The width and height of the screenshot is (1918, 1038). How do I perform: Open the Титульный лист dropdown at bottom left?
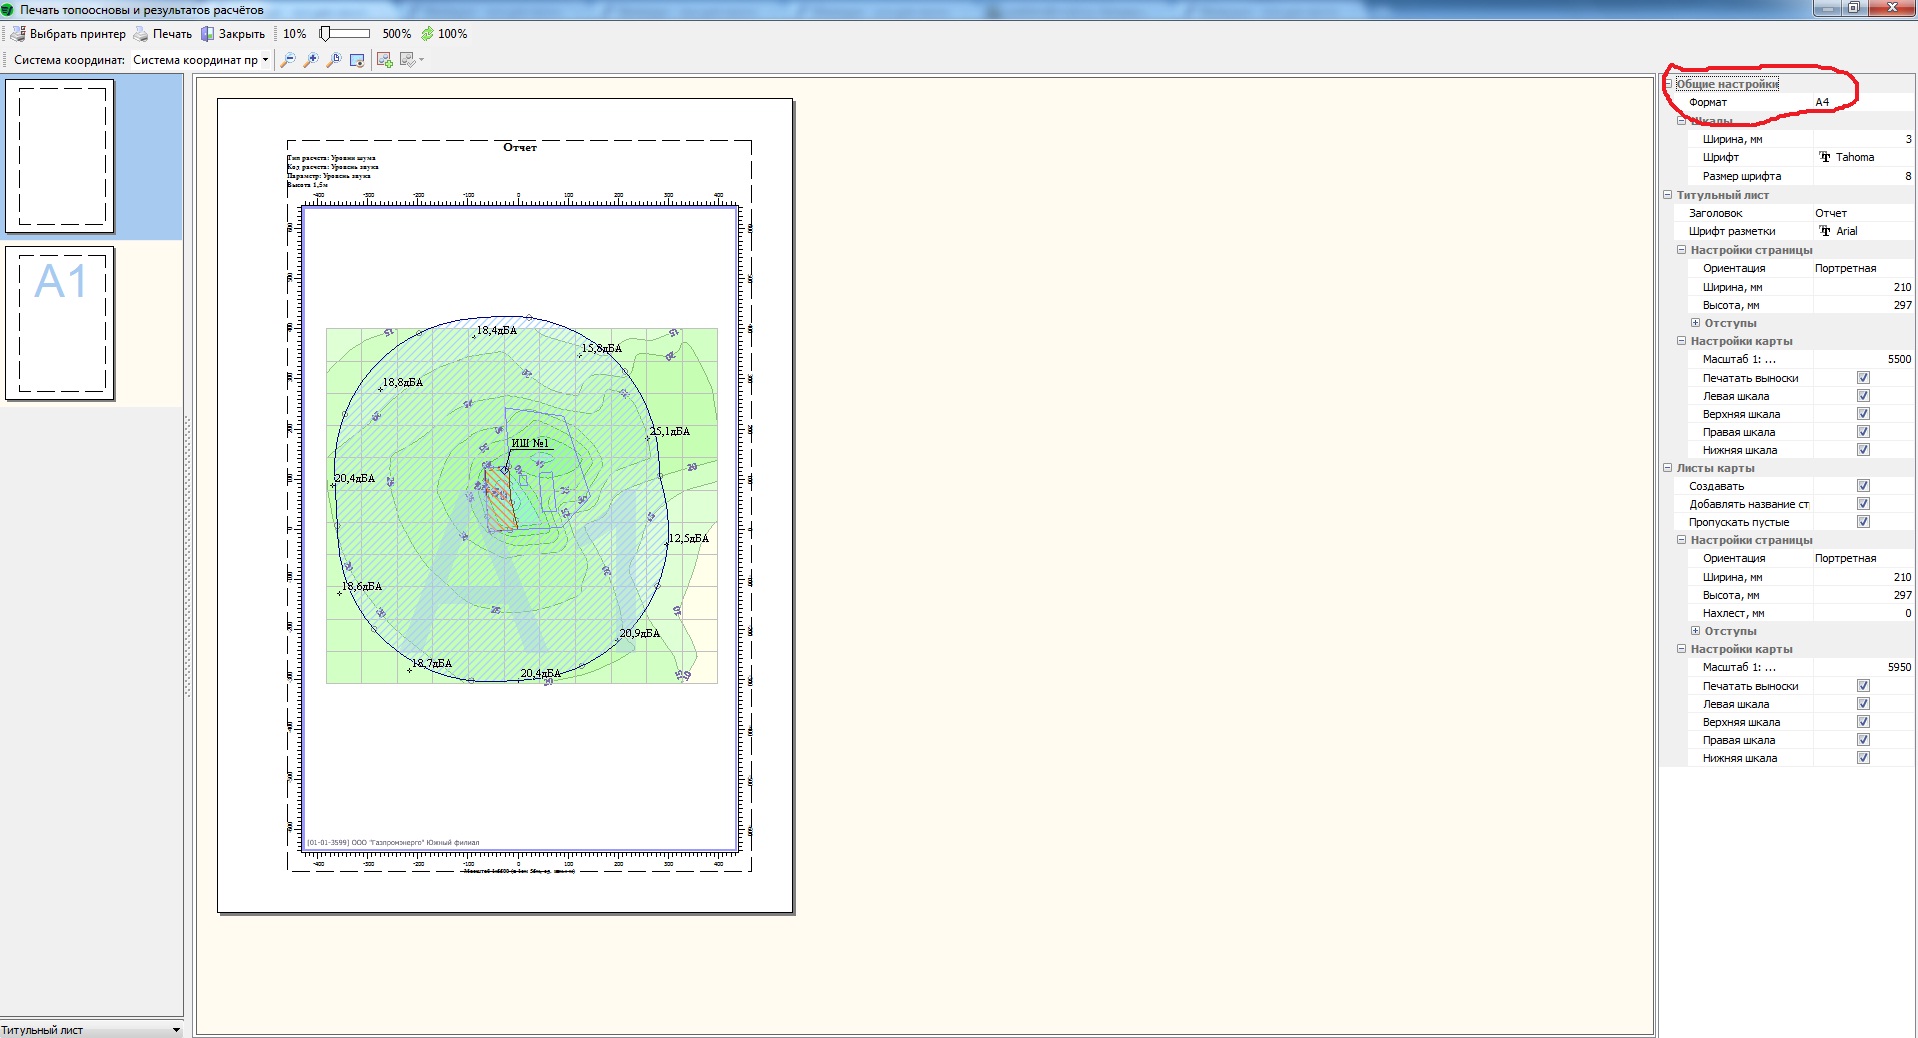176,1030
